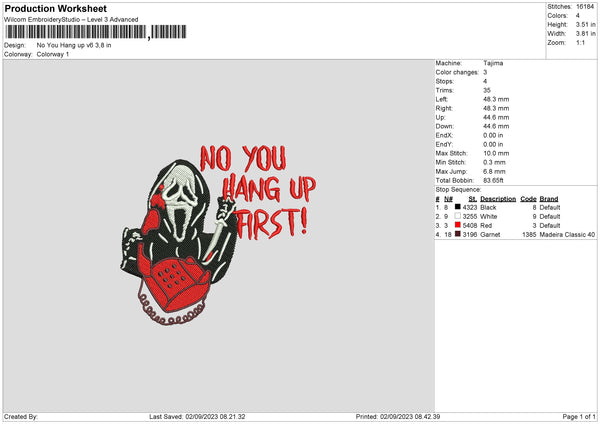The image size is (600, 424).
Task: Click the Height value 3.51 in
Action: [585, 24]
